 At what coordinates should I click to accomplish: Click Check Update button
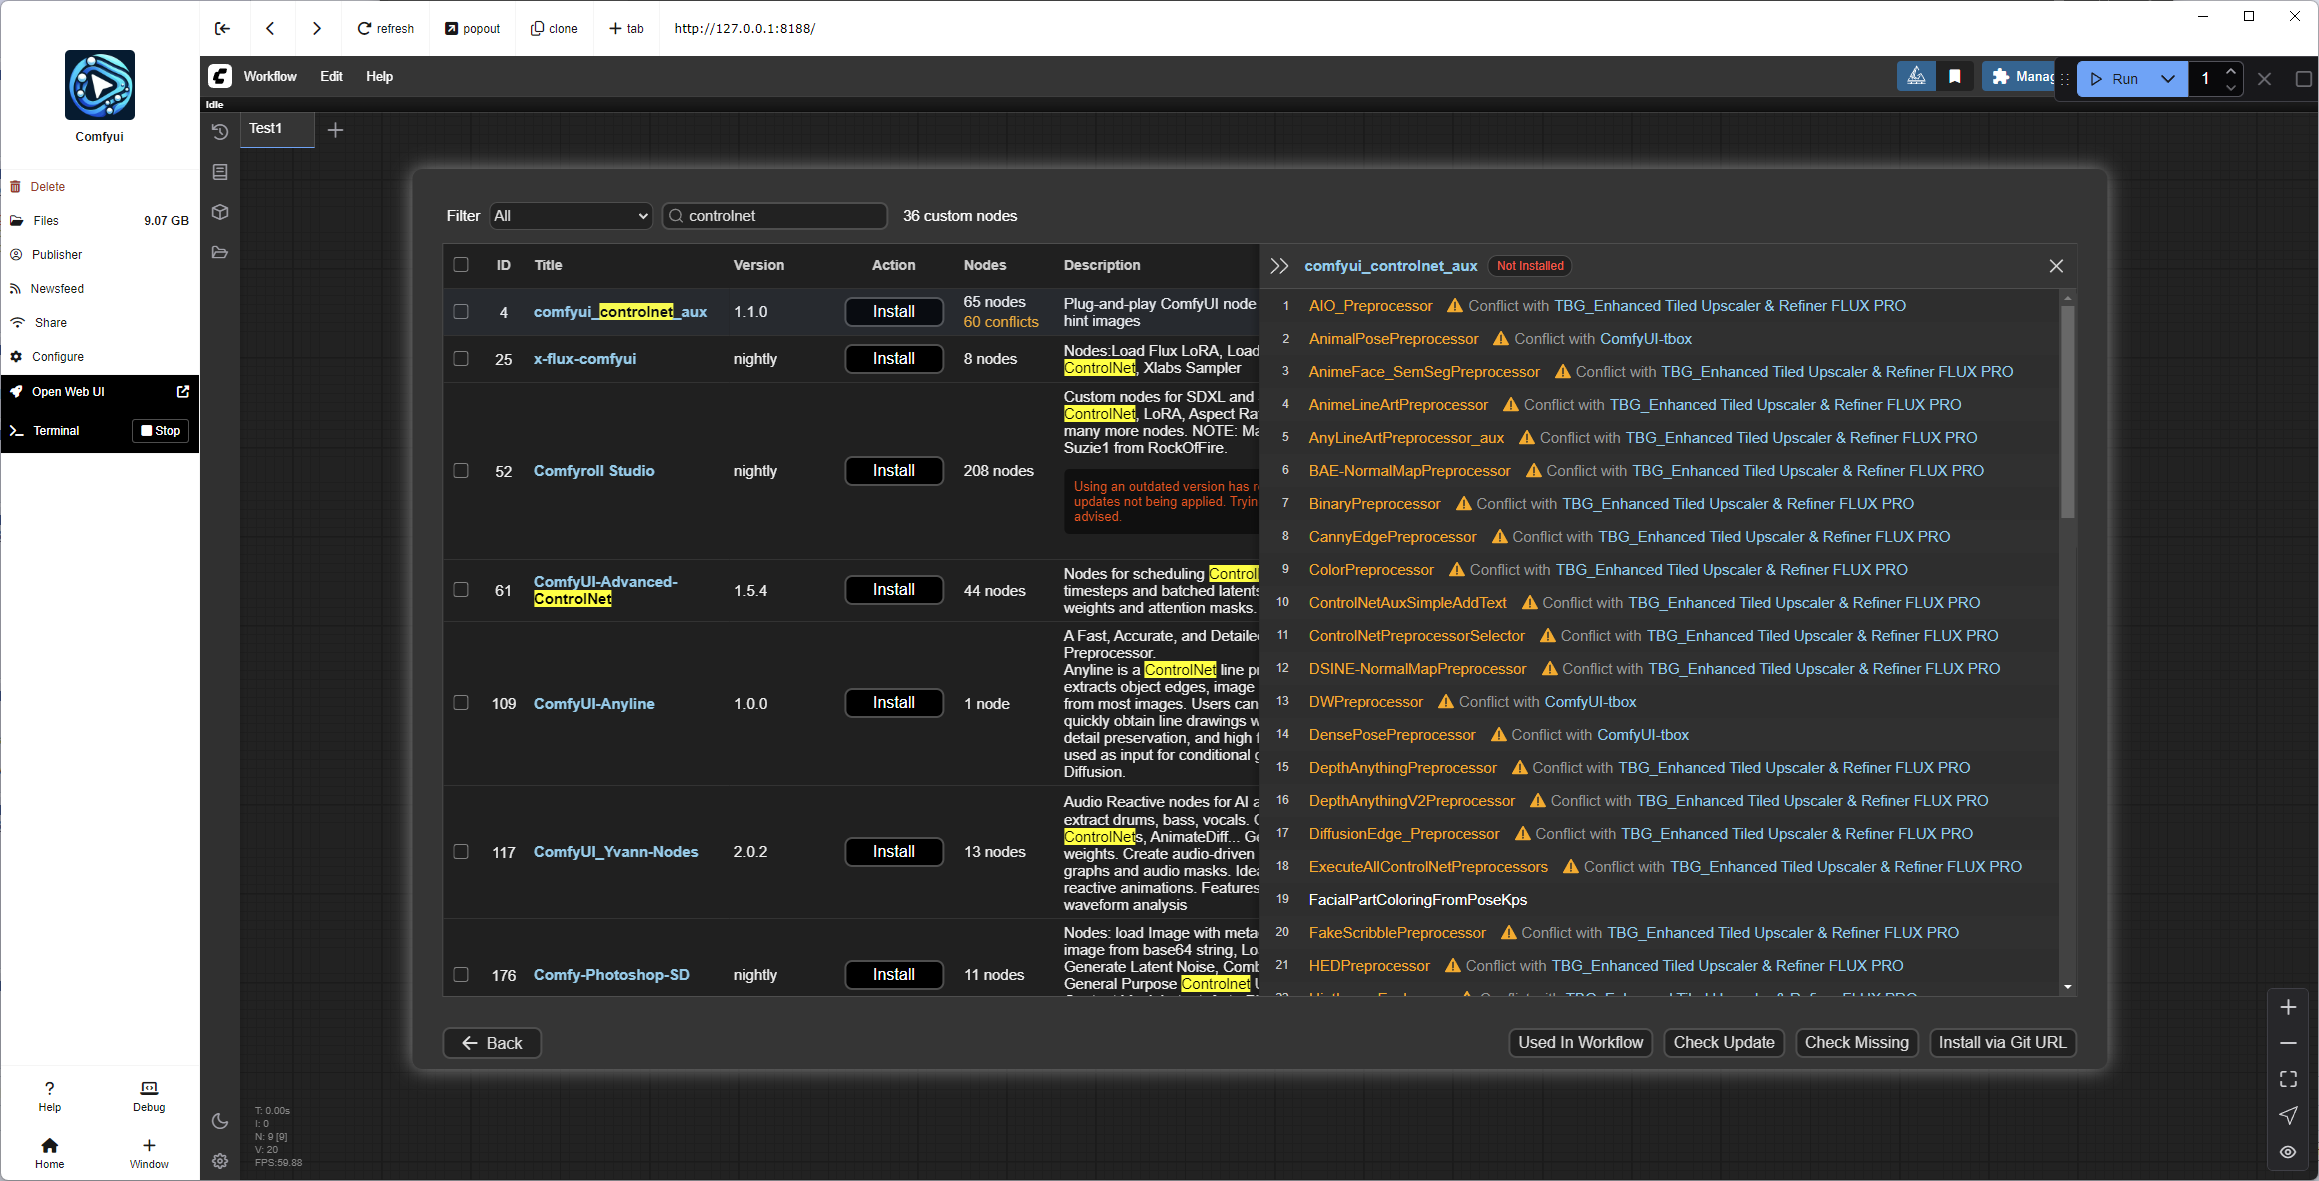pyautogui.click(x=1724, y=1043)
